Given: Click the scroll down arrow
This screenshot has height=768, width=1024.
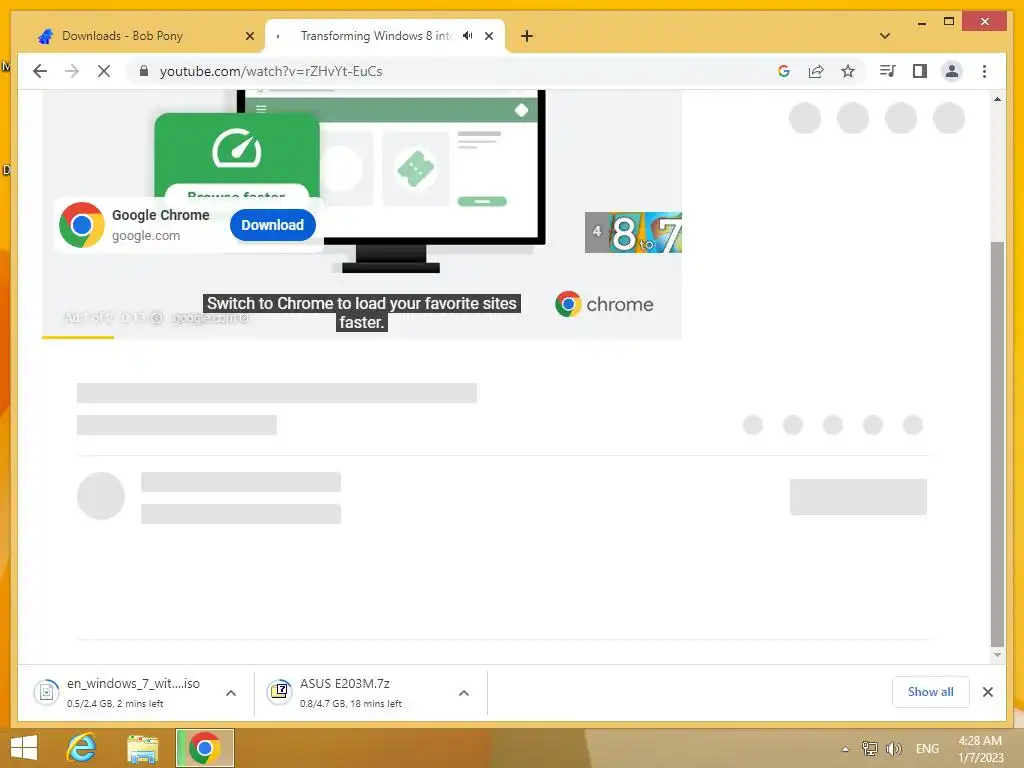Looking at the screenshot, I should [997, 654].
